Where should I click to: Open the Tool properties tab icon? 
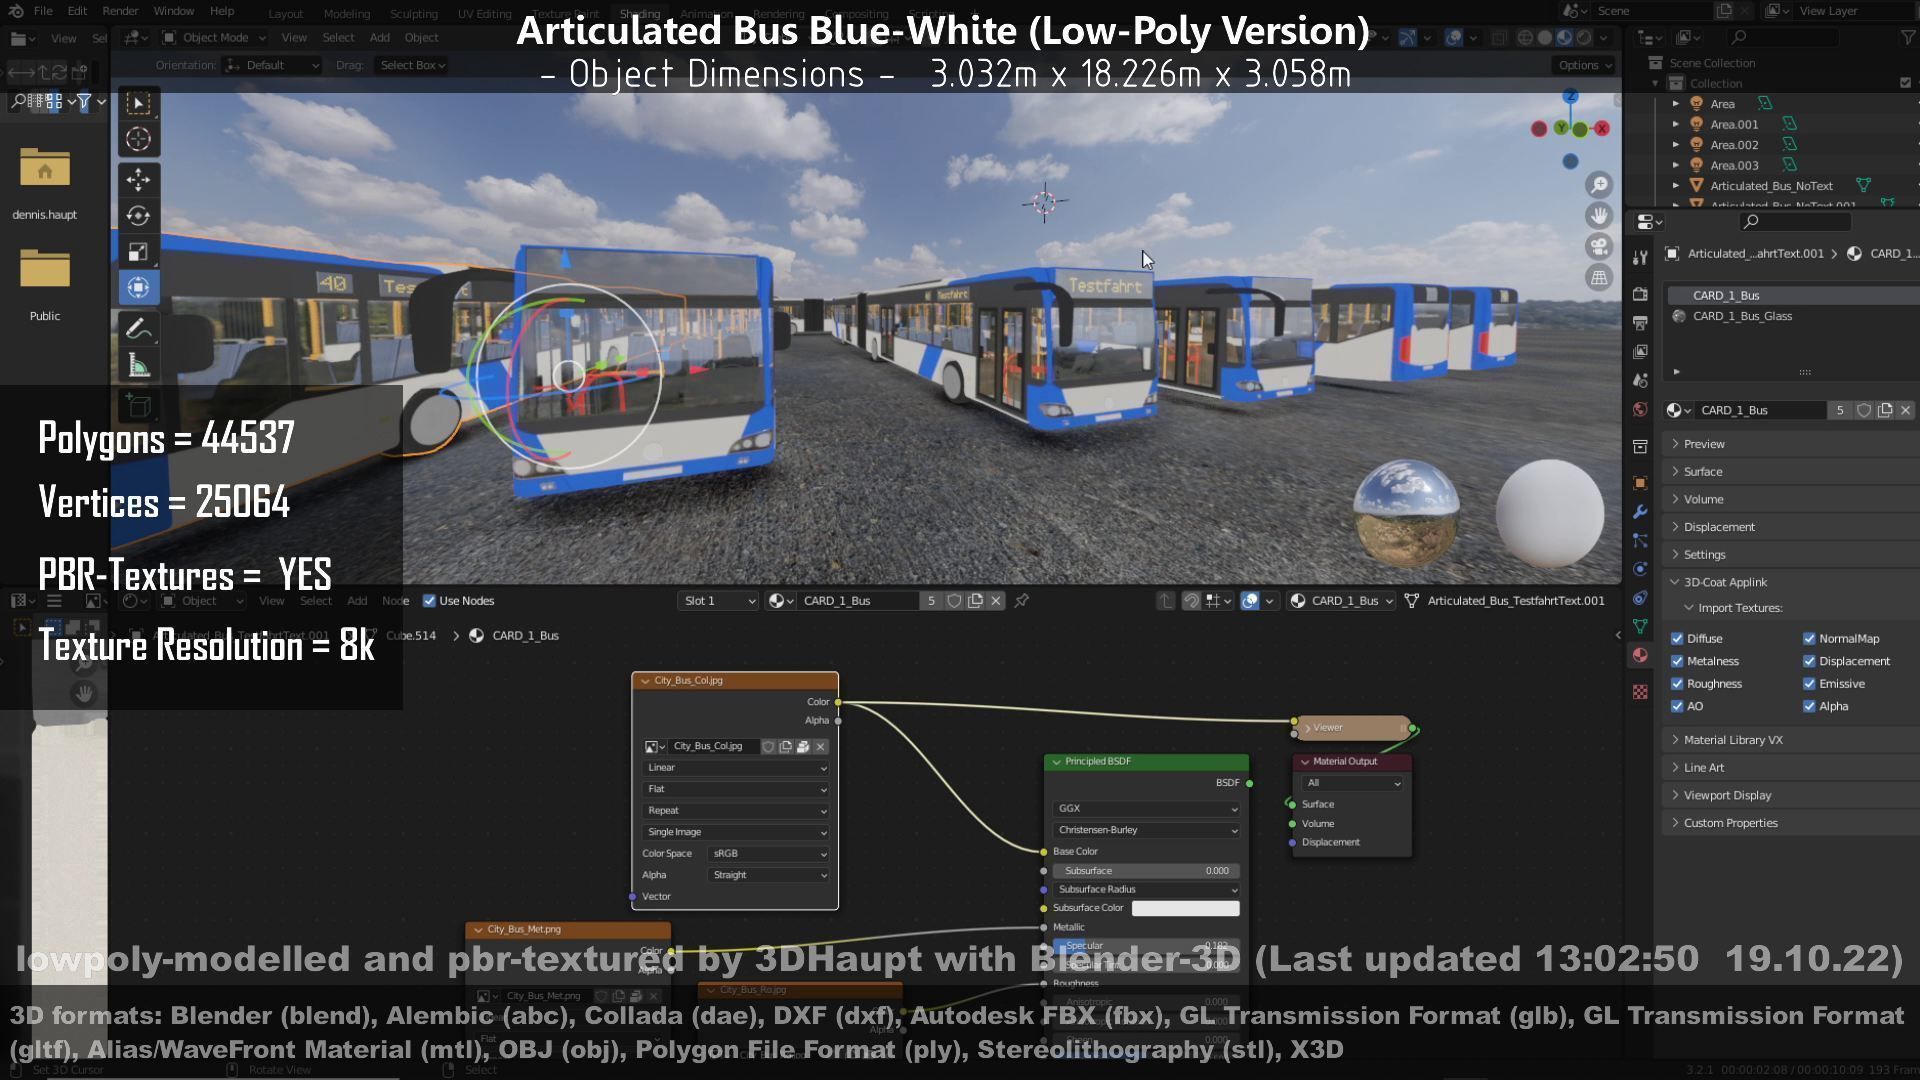pyautogui.click(x=1640, y=258)
